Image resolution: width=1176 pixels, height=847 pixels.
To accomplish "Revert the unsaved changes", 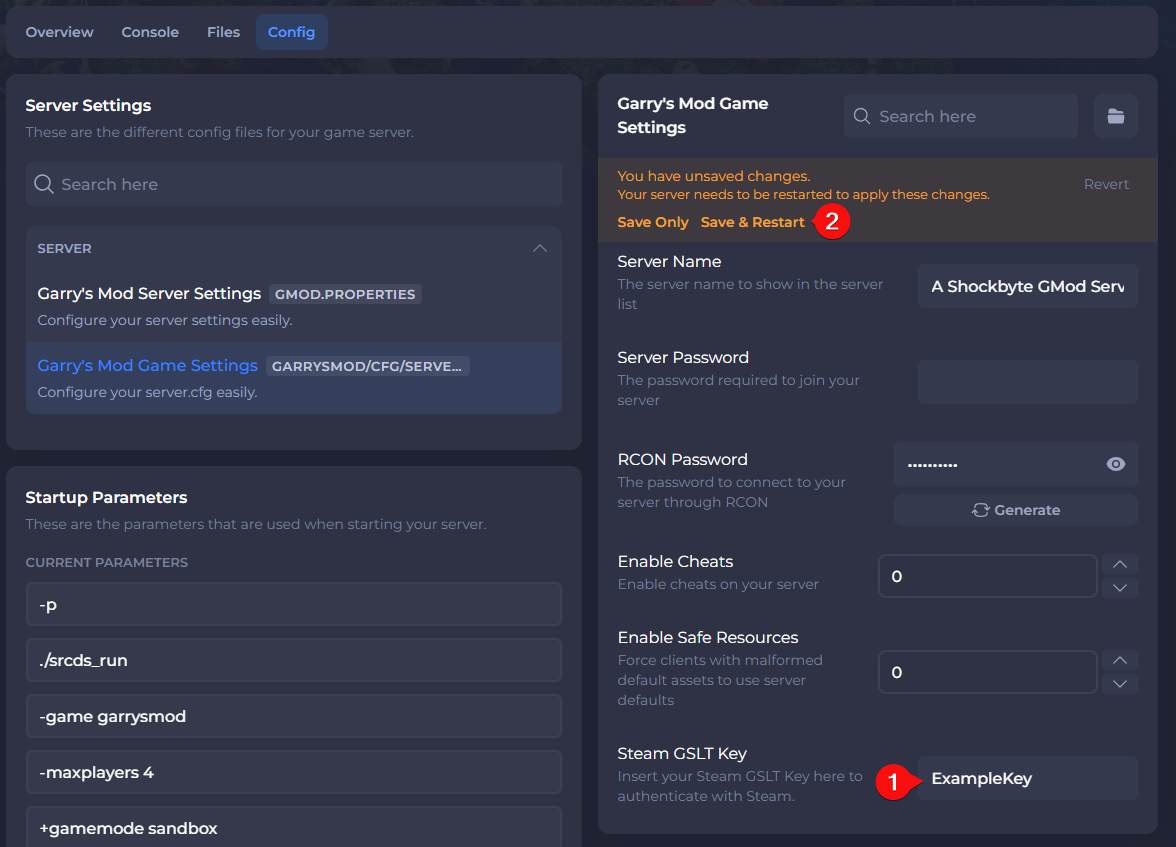I will click(1106, 184).
